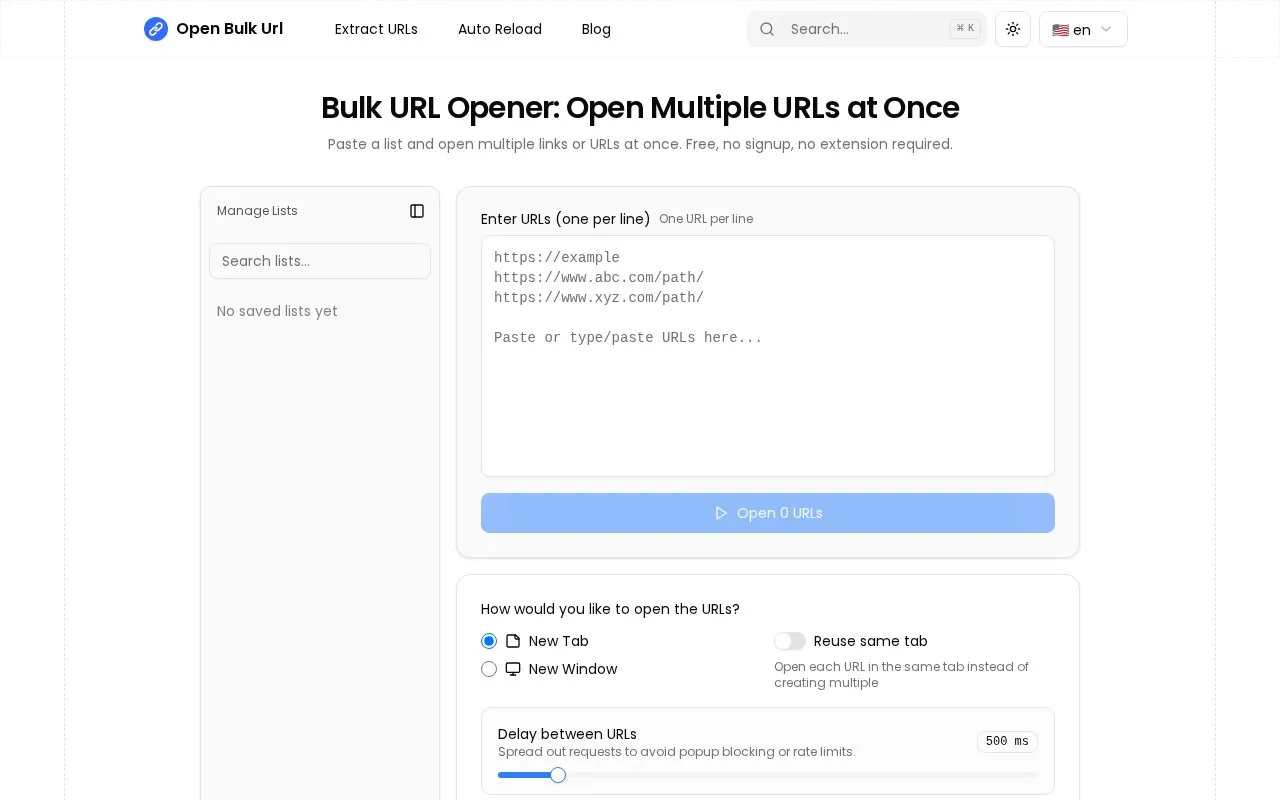Open the Blog nav link
Screen dimensions: 1280x800
pos(596,29)
